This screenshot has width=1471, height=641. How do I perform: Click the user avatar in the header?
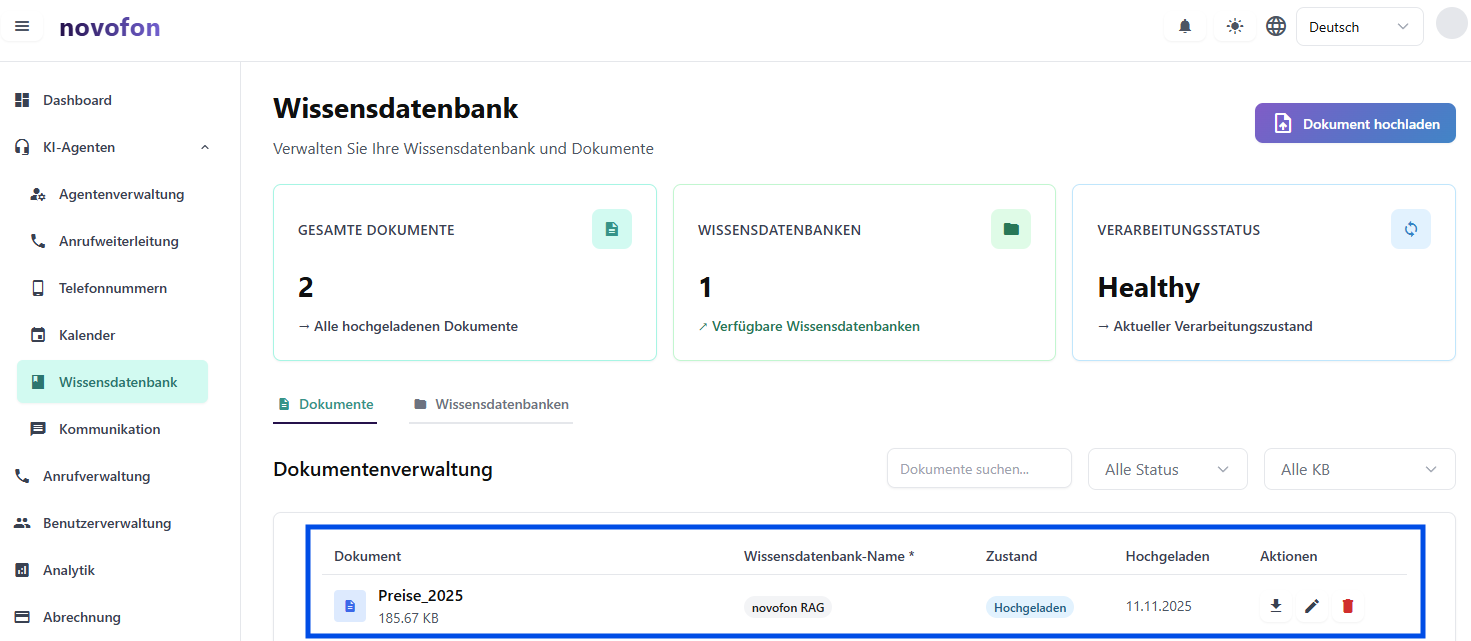point(1451,24)
